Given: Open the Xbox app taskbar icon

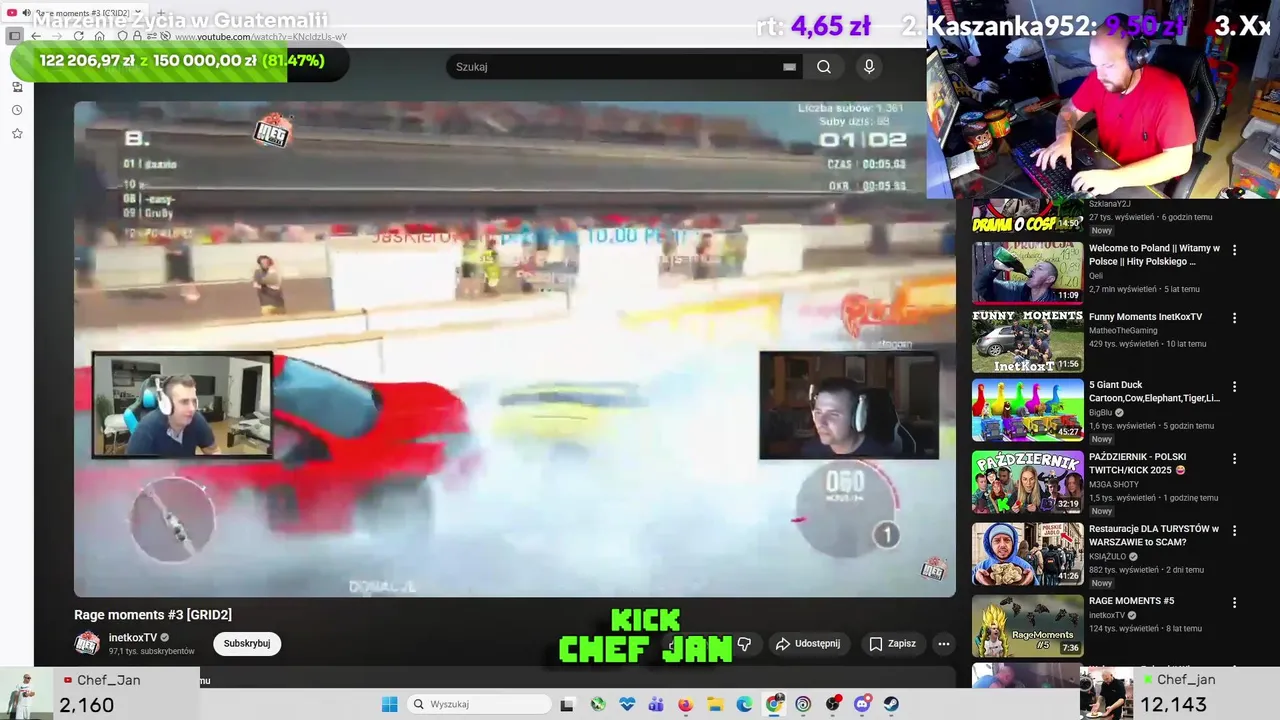Looking at the screenshot, I should (598, 704).
